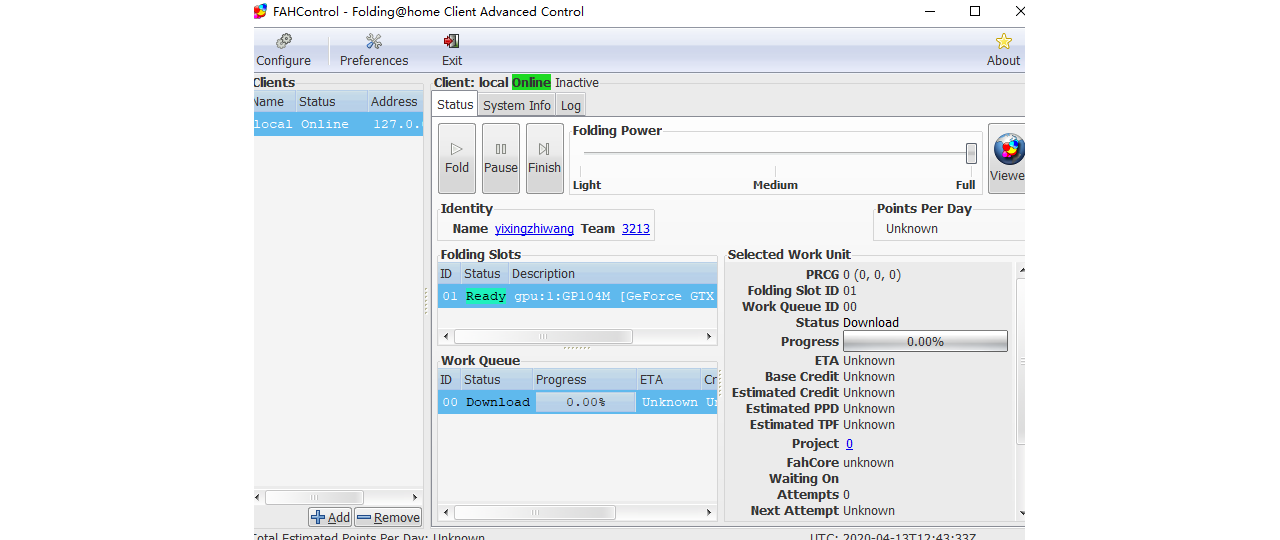Image resolution: width=1280 pixels, height=540 pixels.
Task: Click the Remove client button
Action: point(388,517)
